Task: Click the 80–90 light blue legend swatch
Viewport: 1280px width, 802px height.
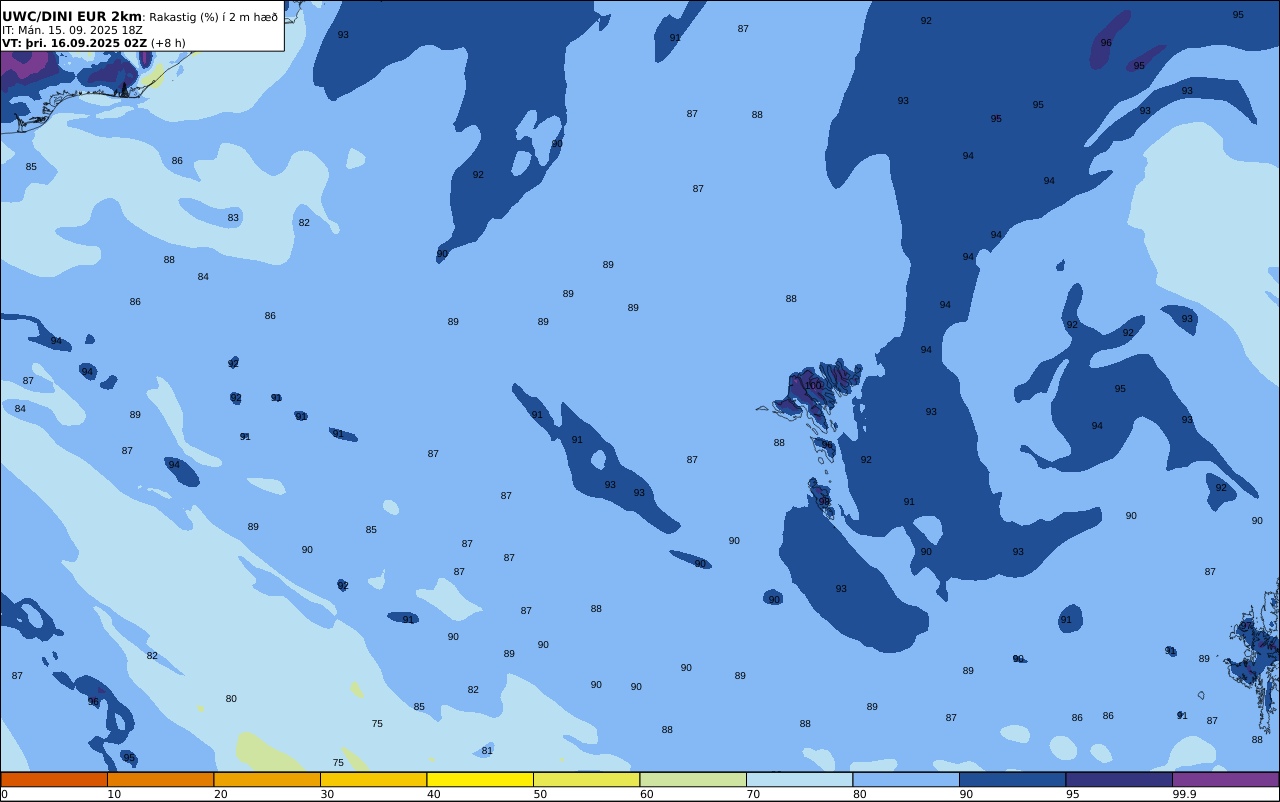Action: (906, 779)
